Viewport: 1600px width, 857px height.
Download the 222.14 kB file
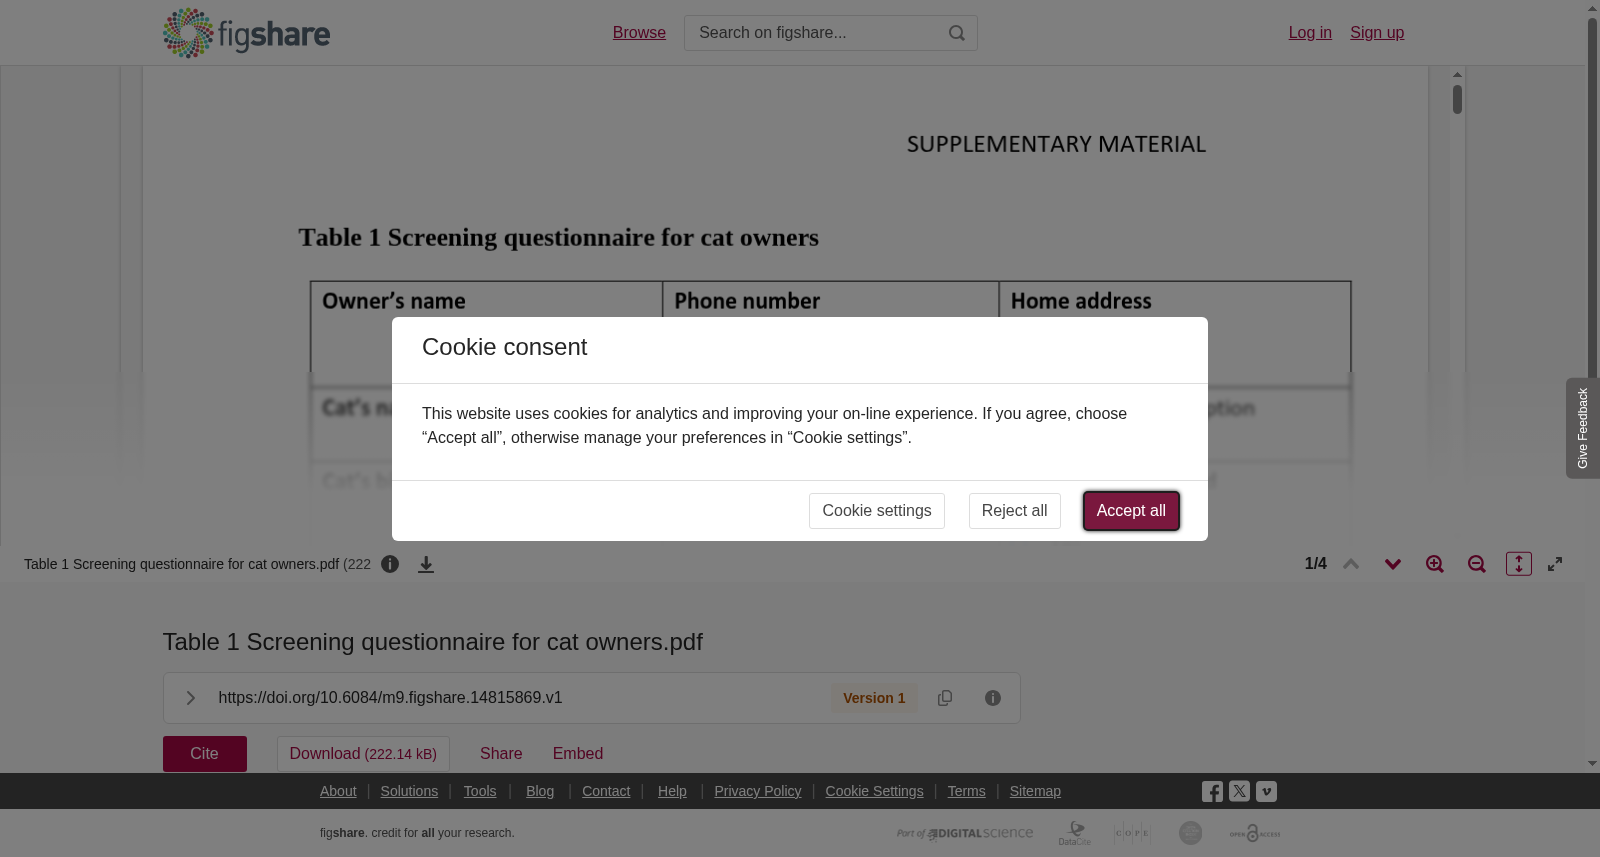(363, 754)
